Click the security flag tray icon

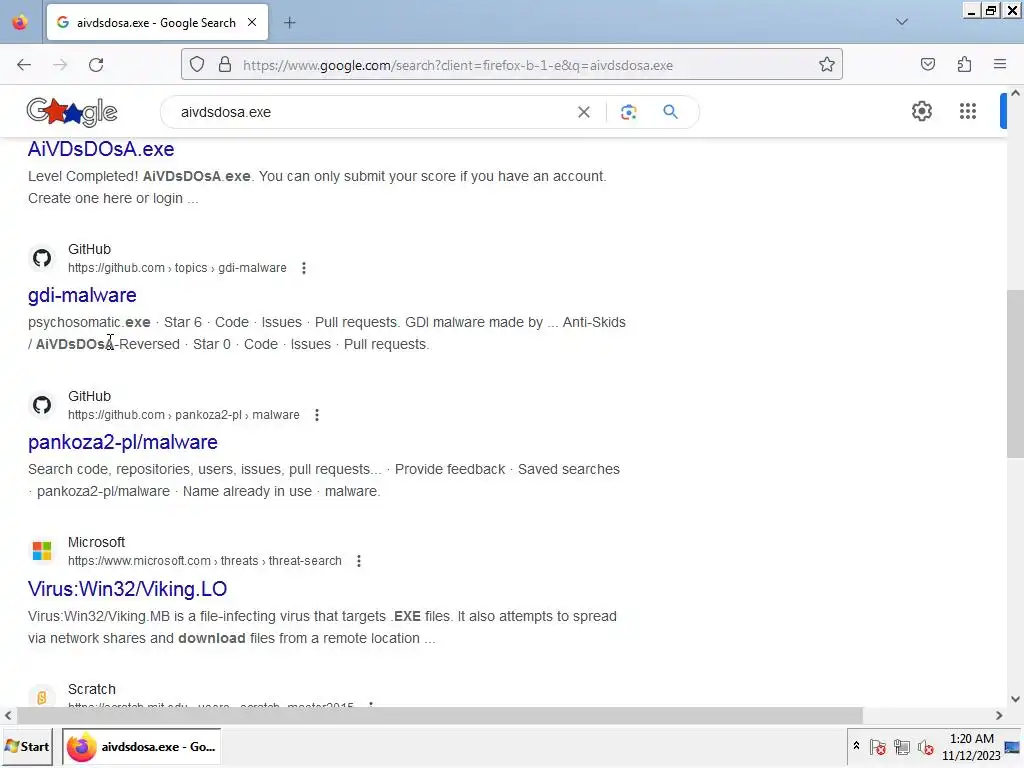pos(878,747)
